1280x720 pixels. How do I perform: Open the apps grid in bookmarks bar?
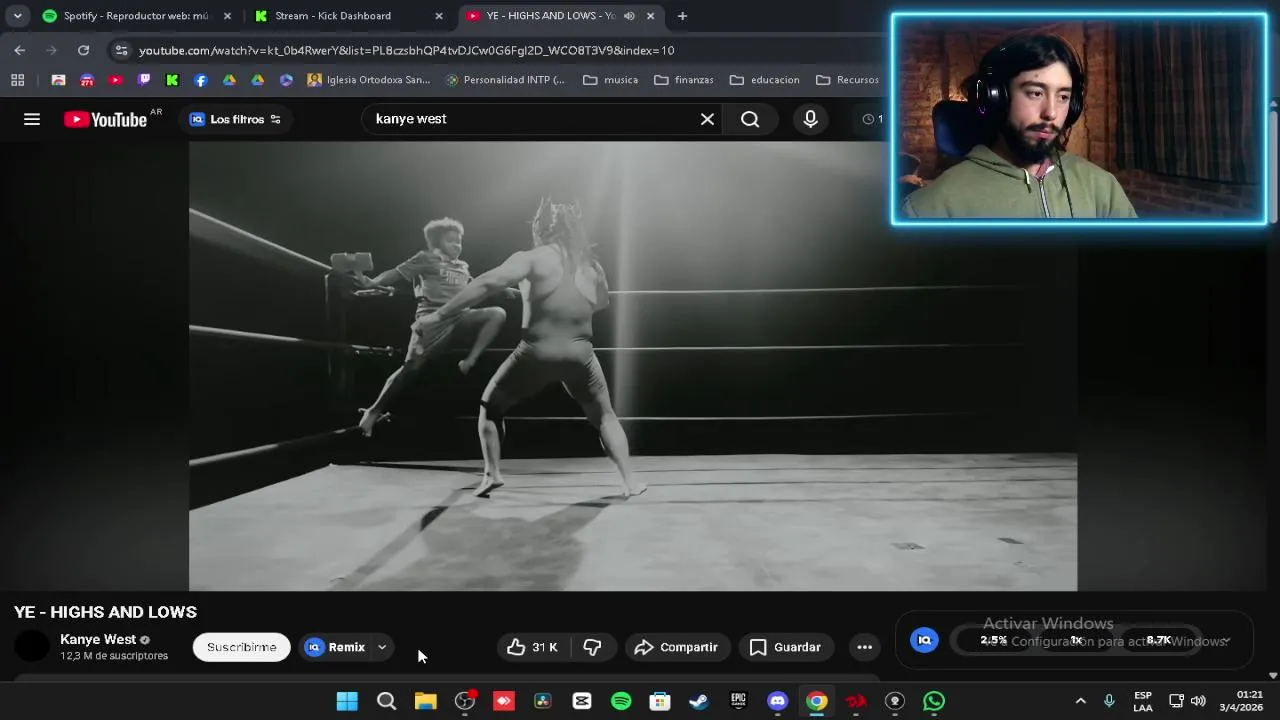[17, 80]
